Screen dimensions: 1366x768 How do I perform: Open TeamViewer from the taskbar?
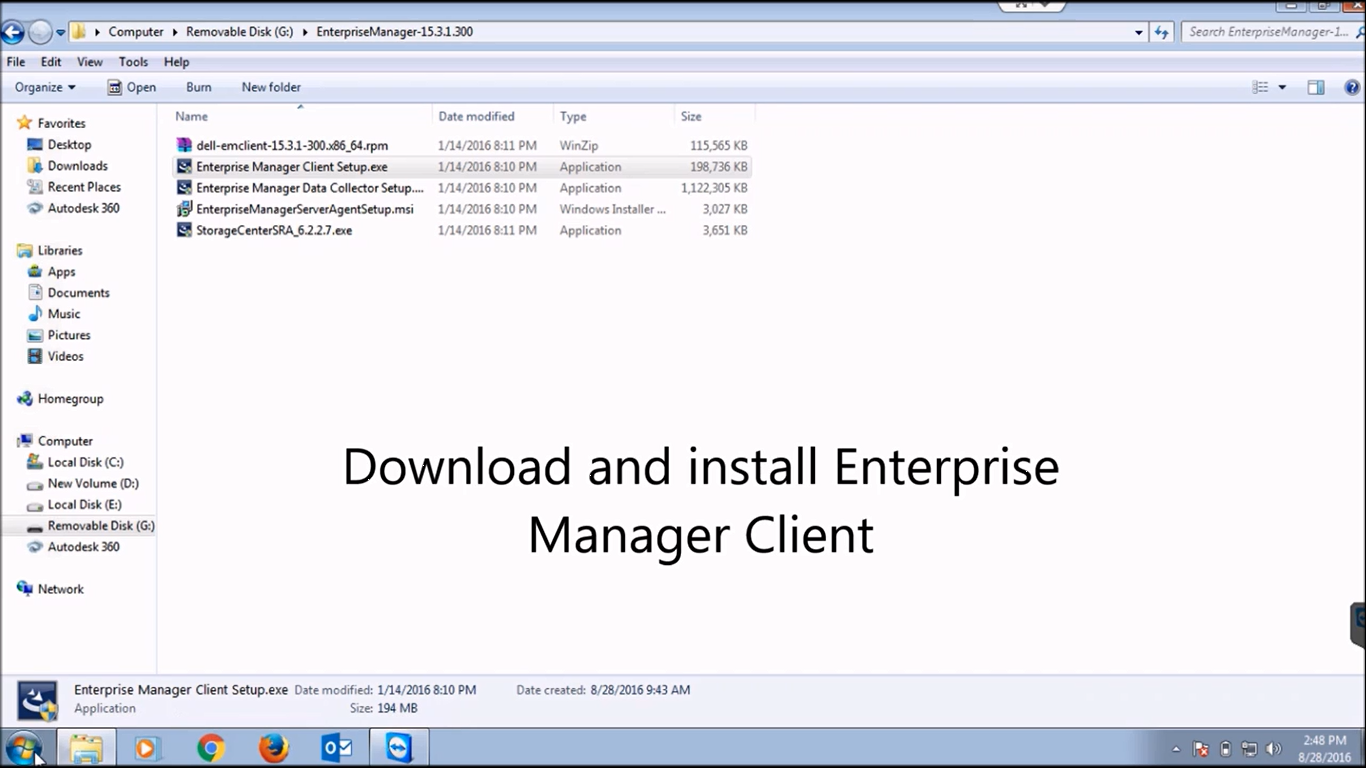pyautogui.click(x=398, y=748)
